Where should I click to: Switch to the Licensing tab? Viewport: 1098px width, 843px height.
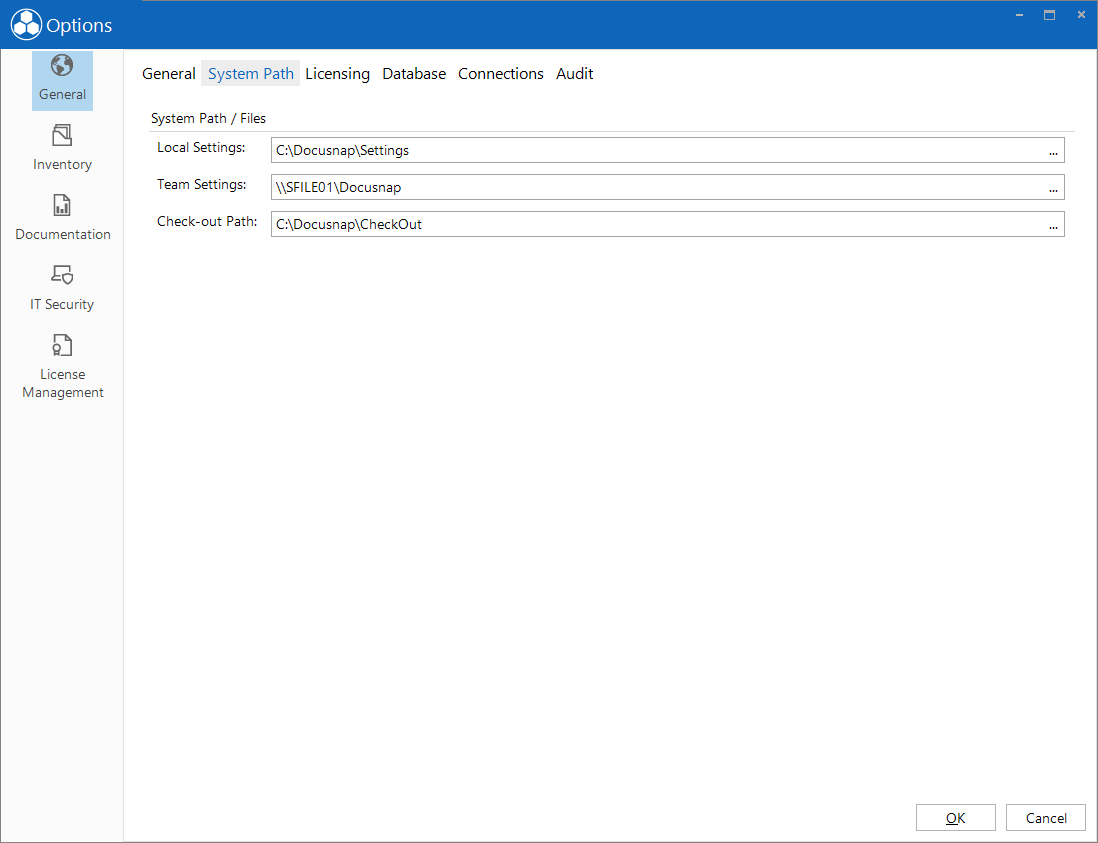pos(338,74)
